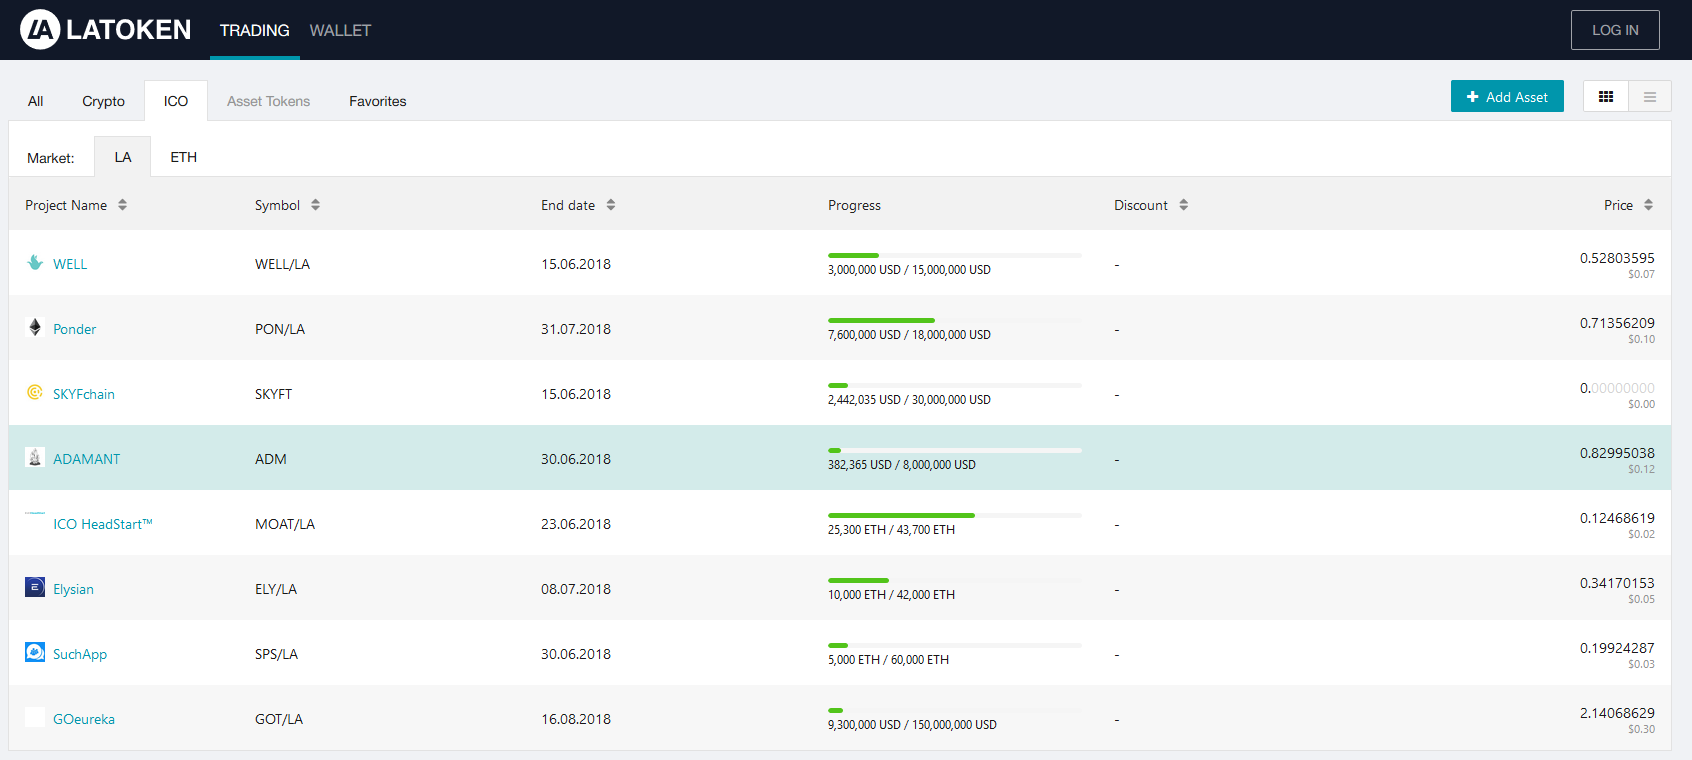Click the 08.07.2018 end date
1692x760 pixels.
(576, 589)
